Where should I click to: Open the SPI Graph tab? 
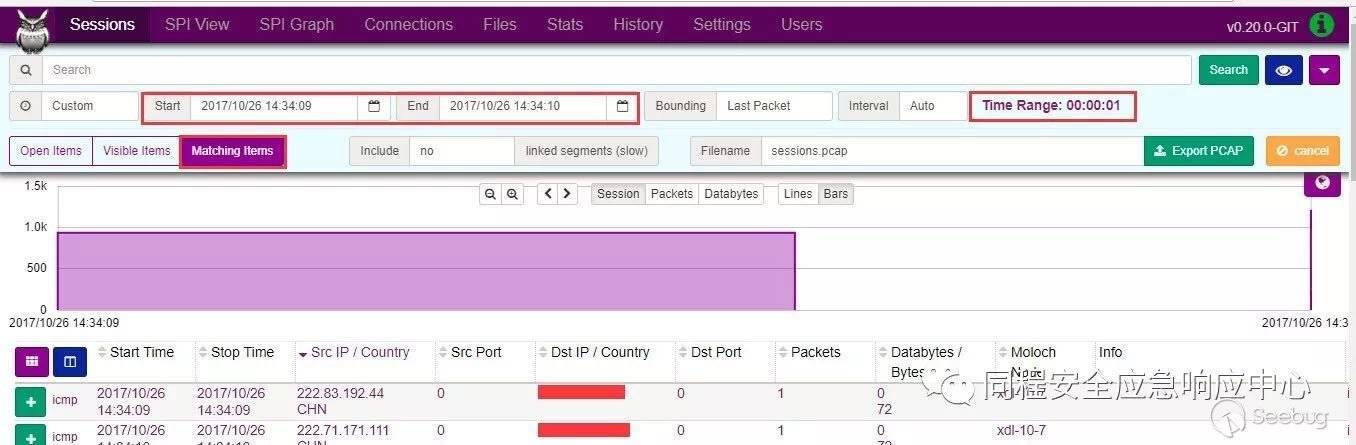(x=296, y=25)
